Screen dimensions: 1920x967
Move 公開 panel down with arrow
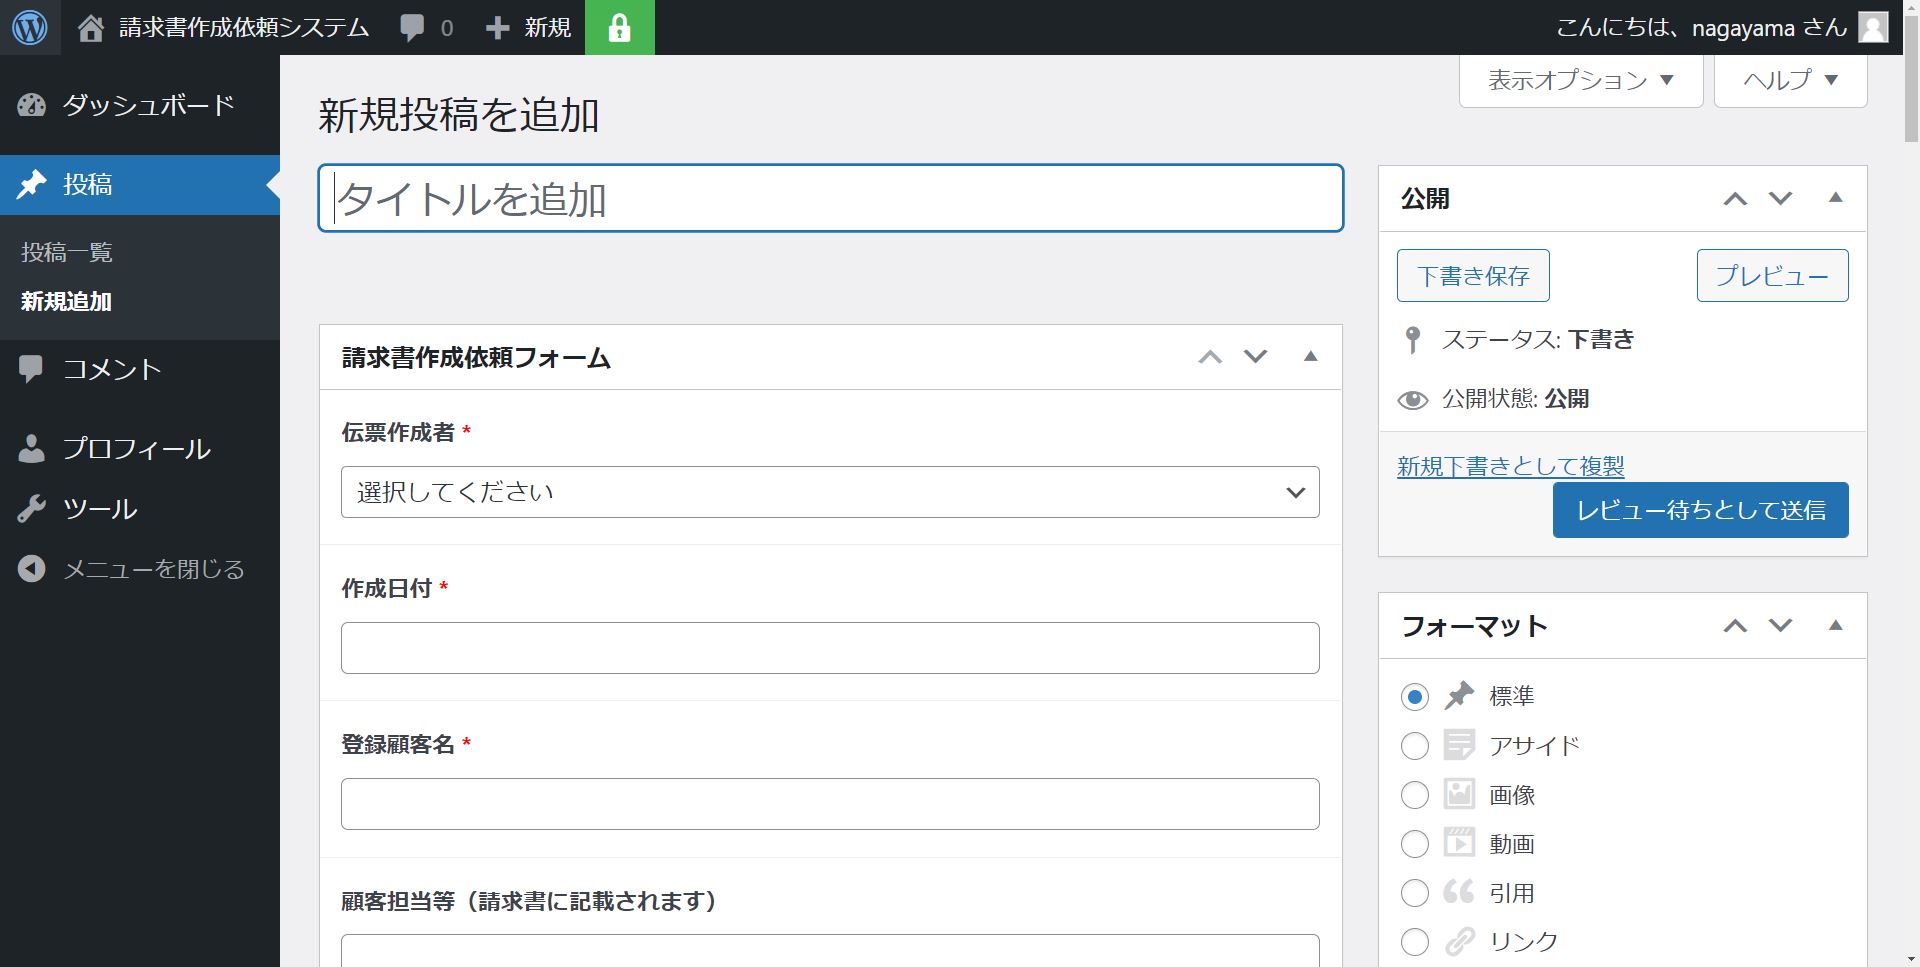(x=1780, y=198)
